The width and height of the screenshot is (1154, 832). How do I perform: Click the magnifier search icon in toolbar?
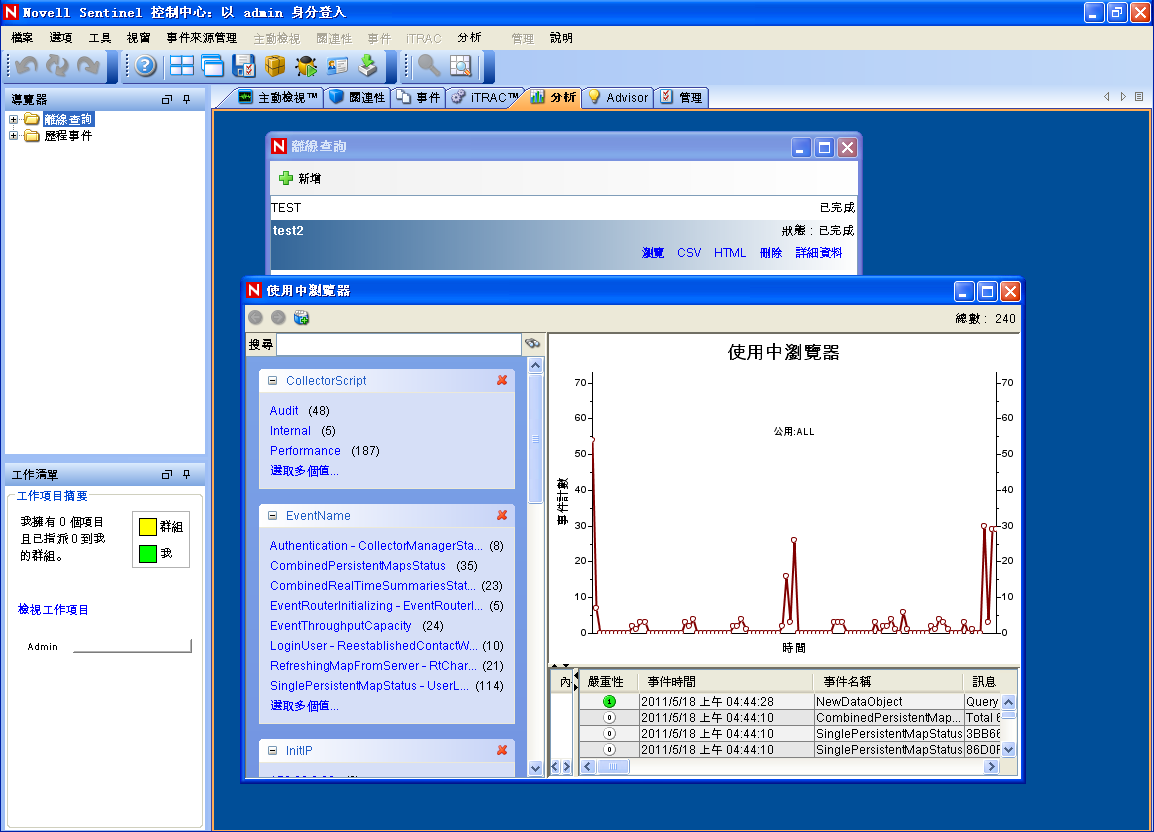click(x=429, y=66)
